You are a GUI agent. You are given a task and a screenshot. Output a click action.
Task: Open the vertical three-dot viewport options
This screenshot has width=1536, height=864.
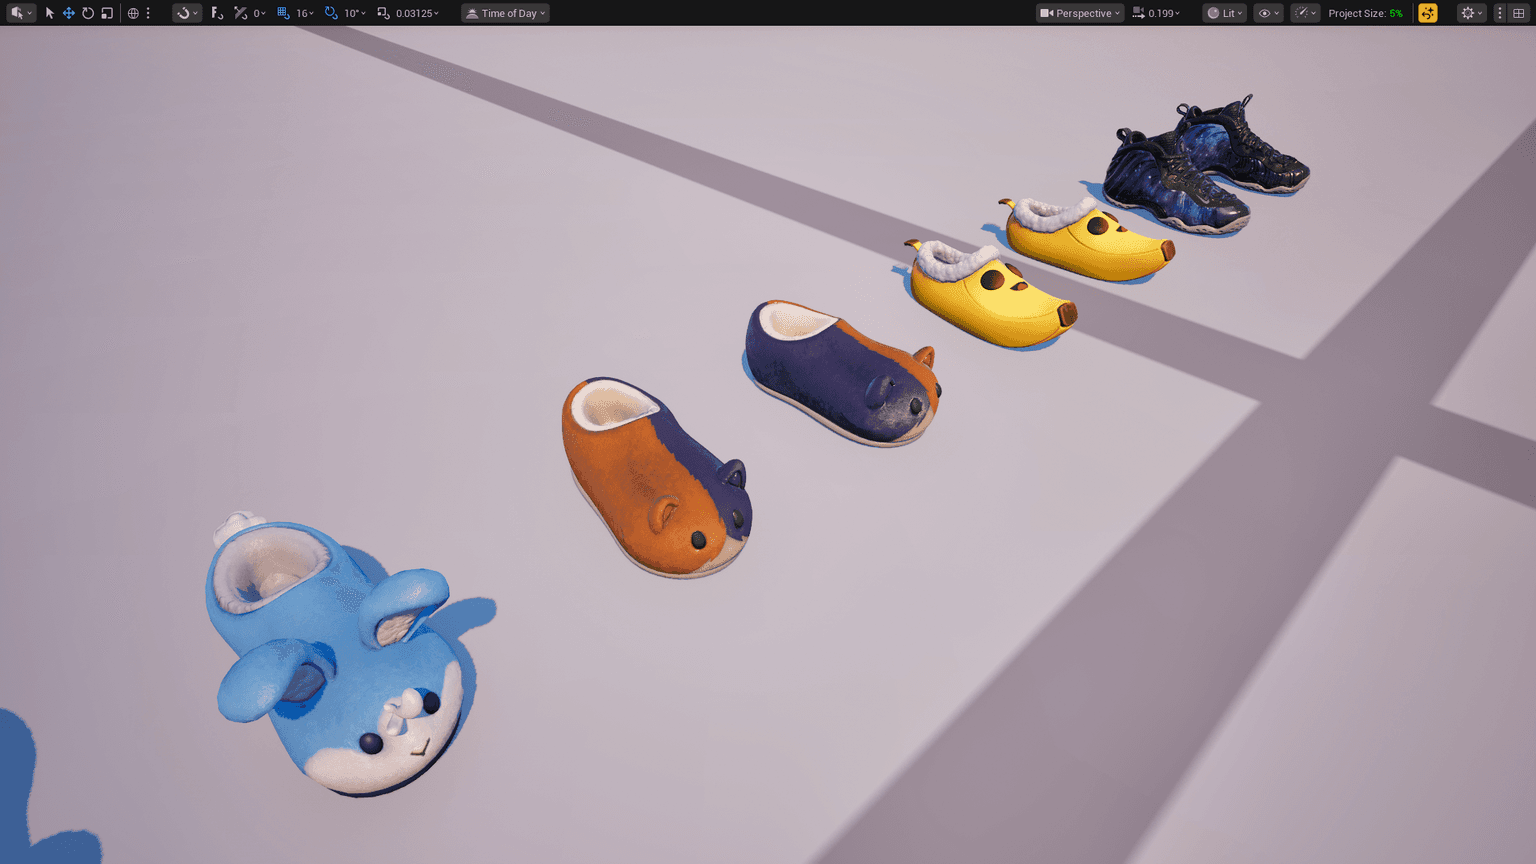point(1500,13)
